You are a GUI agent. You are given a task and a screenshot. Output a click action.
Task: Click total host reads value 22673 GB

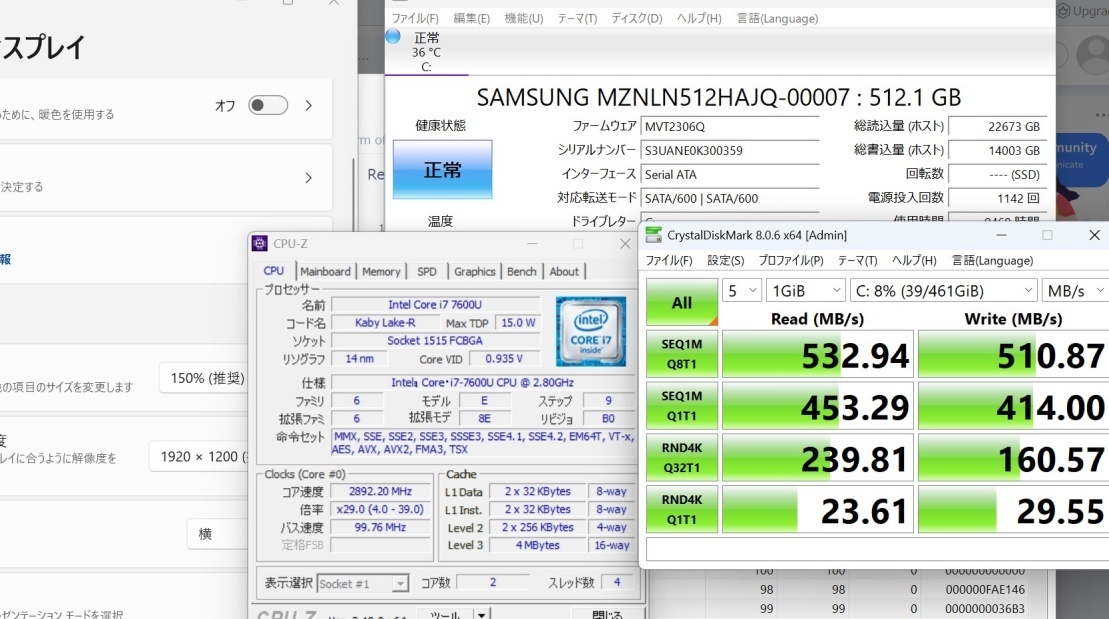pos(997,127)
